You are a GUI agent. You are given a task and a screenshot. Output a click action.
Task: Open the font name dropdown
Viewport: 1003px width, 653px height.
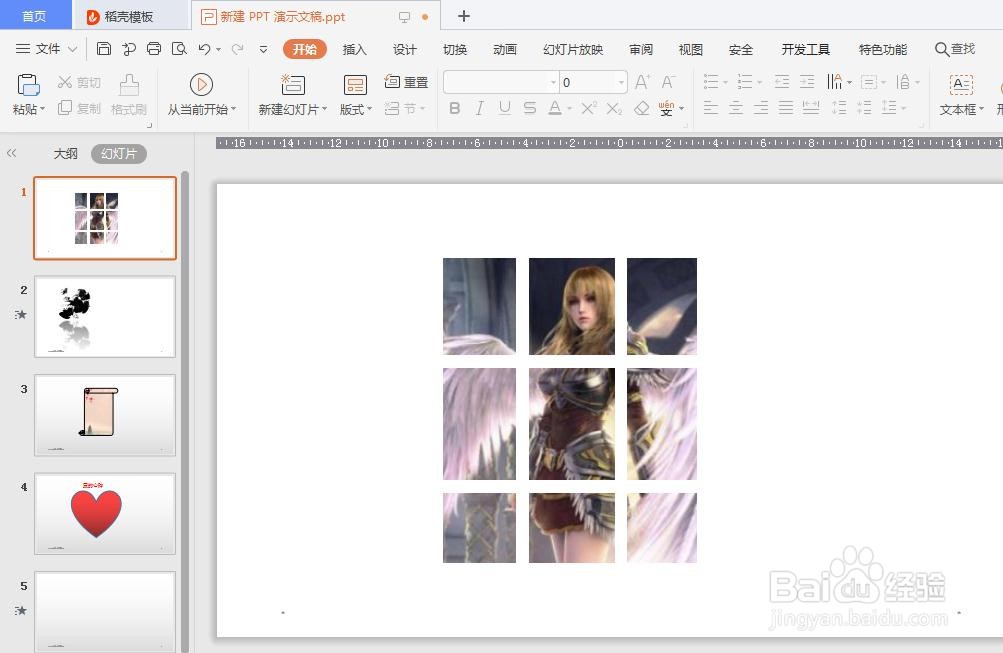click(553, 83)
